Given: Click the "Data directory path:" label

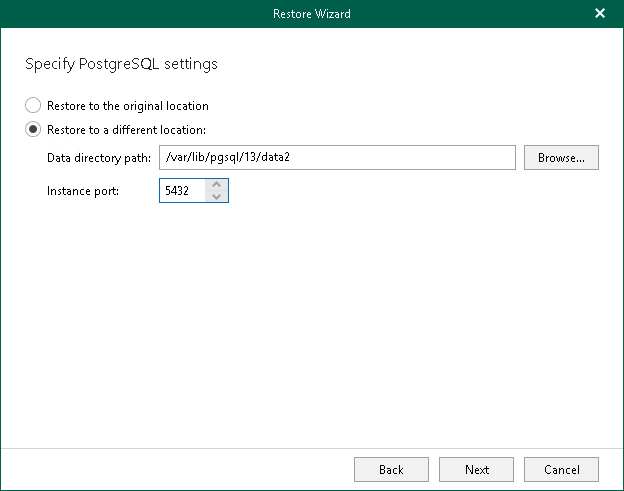Looking at the screenshot, I should pyautogui.click(x=99, y=158).
